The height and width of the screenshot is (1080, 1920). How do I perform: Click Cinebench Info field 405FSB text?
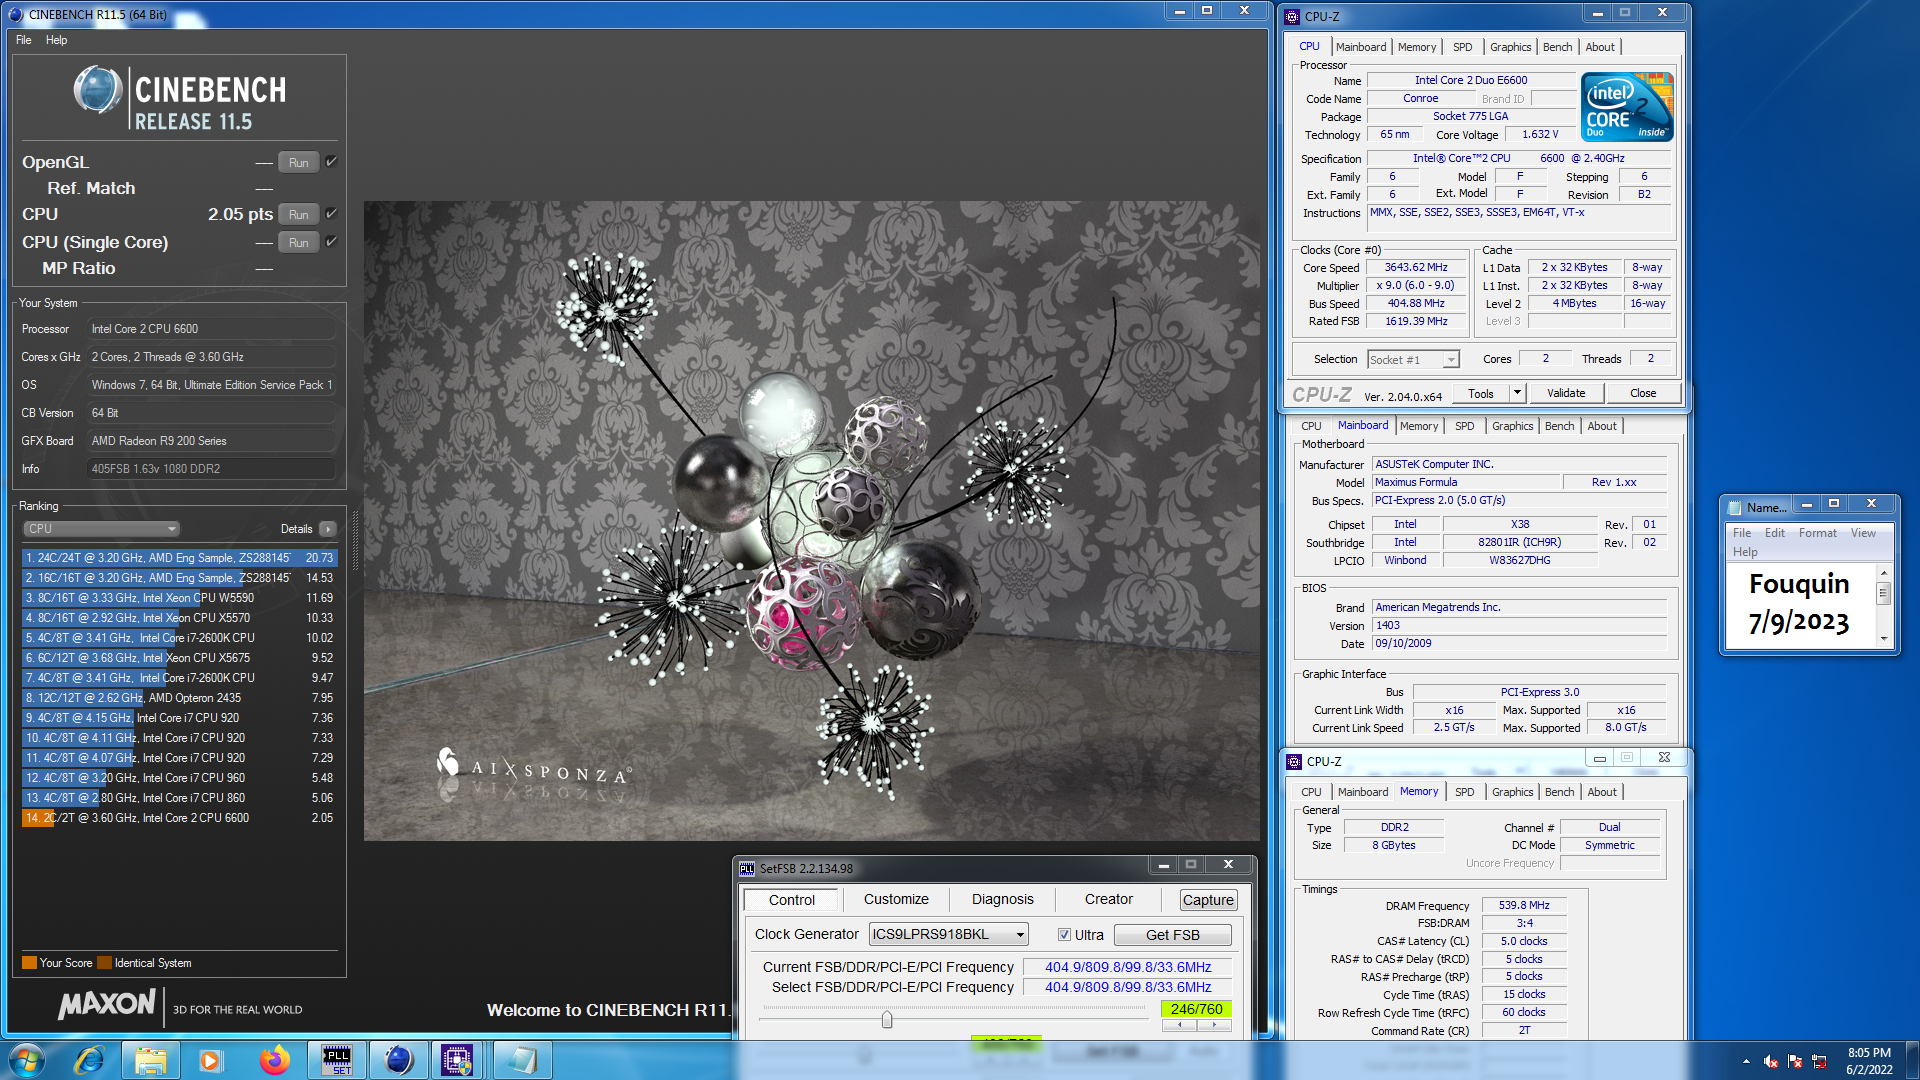[x=212, y=469]
